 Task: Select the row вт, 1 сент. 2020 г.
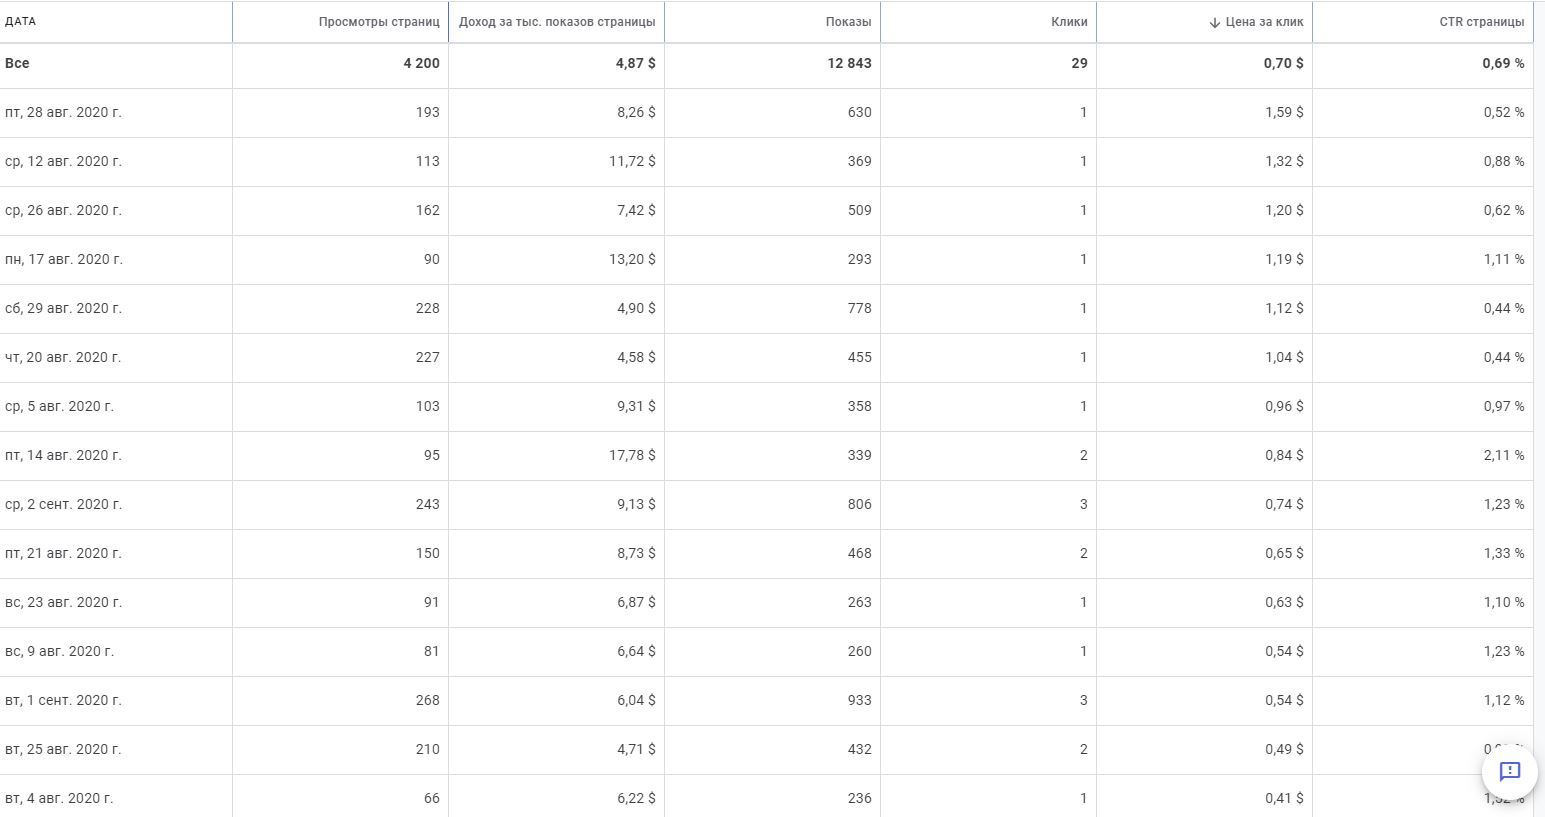click(x=63, y=700)
